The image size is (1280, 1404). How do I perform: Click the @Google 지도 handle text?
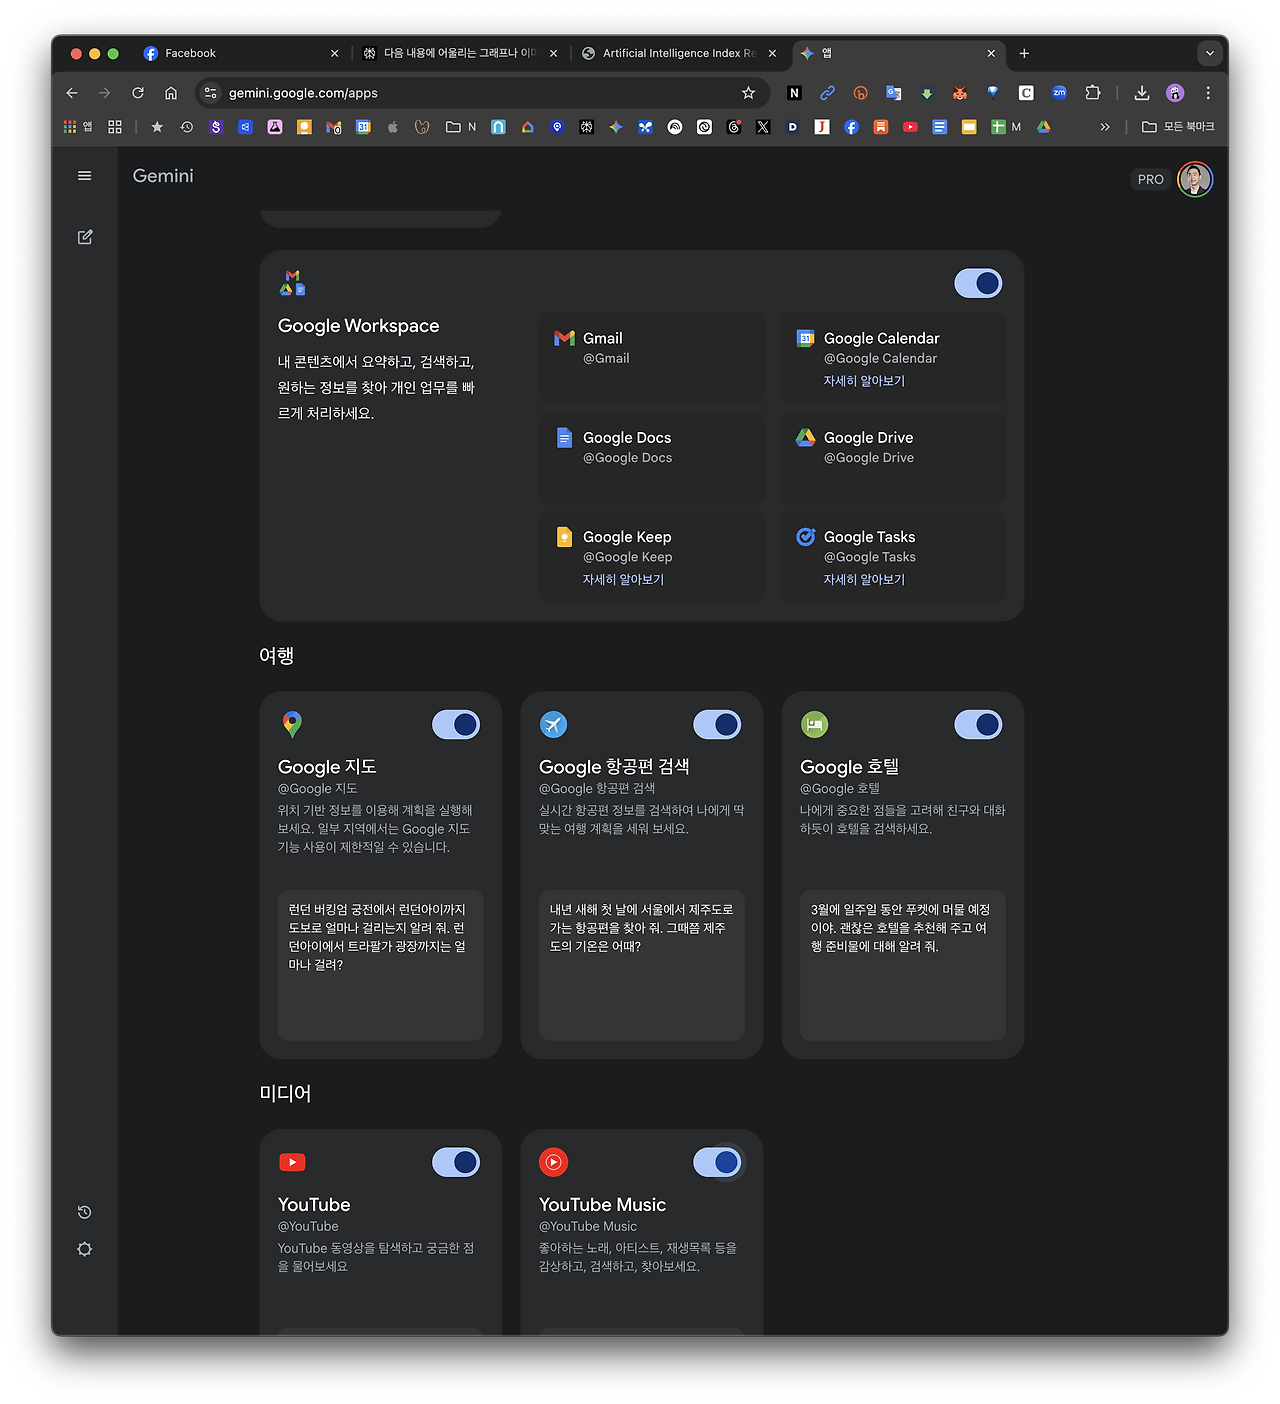[x=317, y=789]
